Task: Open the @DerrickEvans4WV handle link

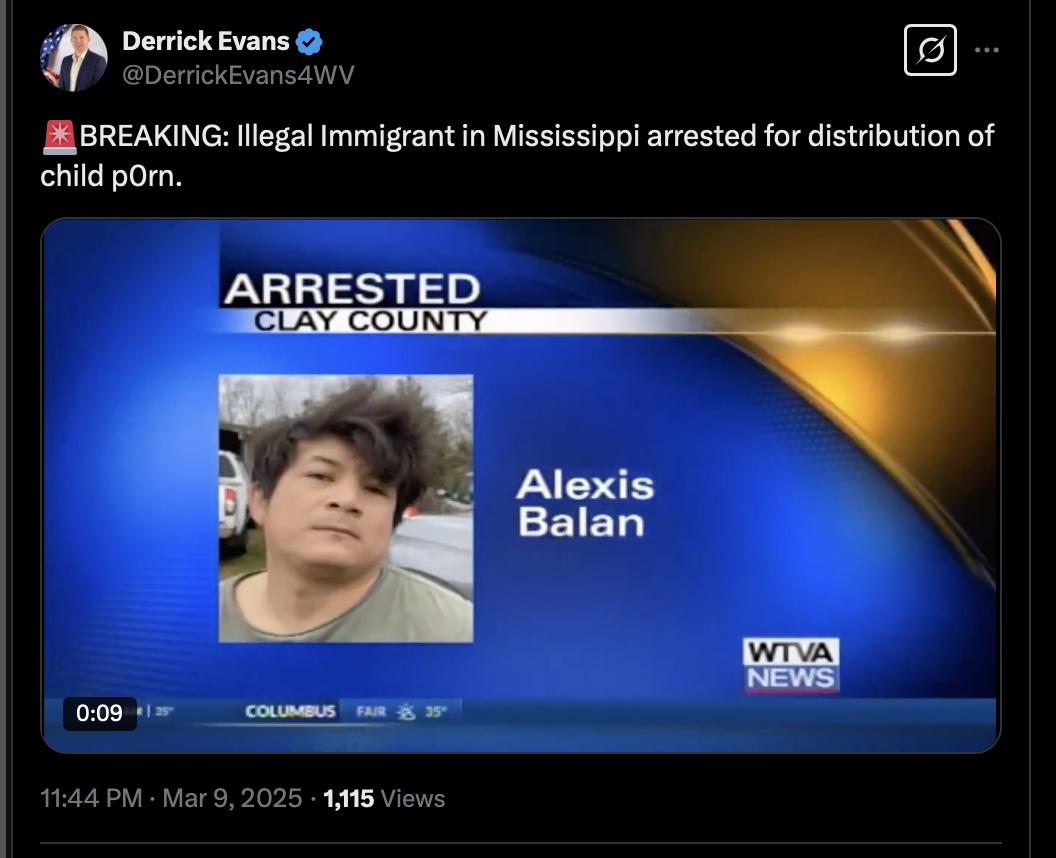Action: click(x=238, y=75)
